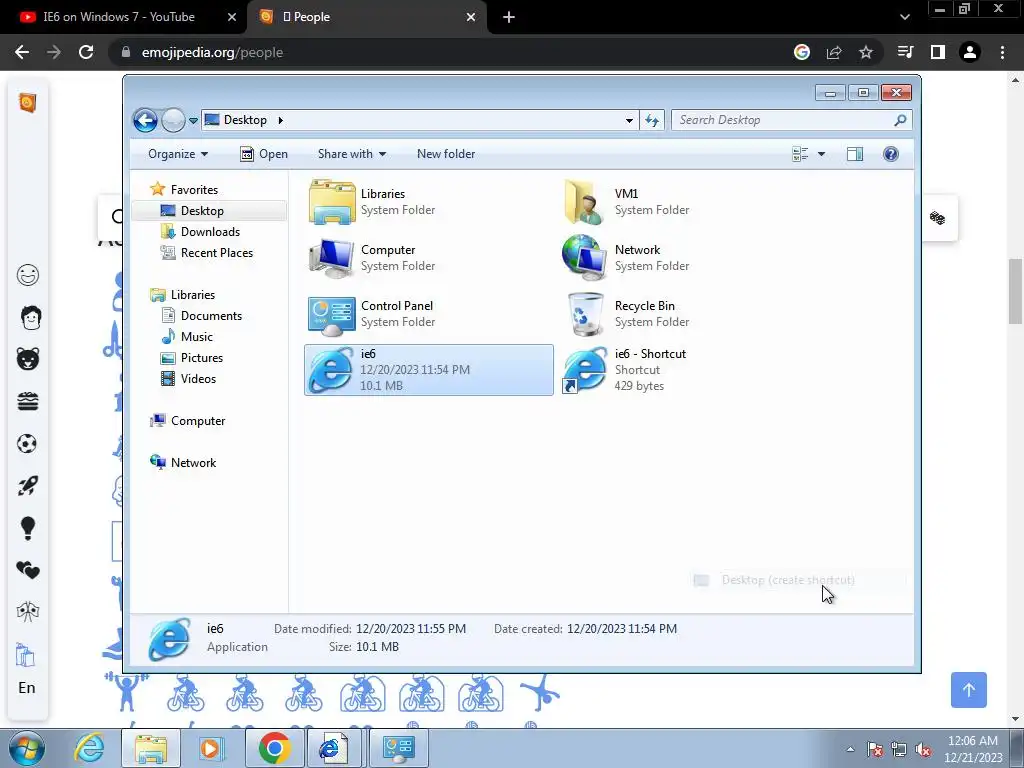
Task: Open Music library
Action: tap(197, 336)
